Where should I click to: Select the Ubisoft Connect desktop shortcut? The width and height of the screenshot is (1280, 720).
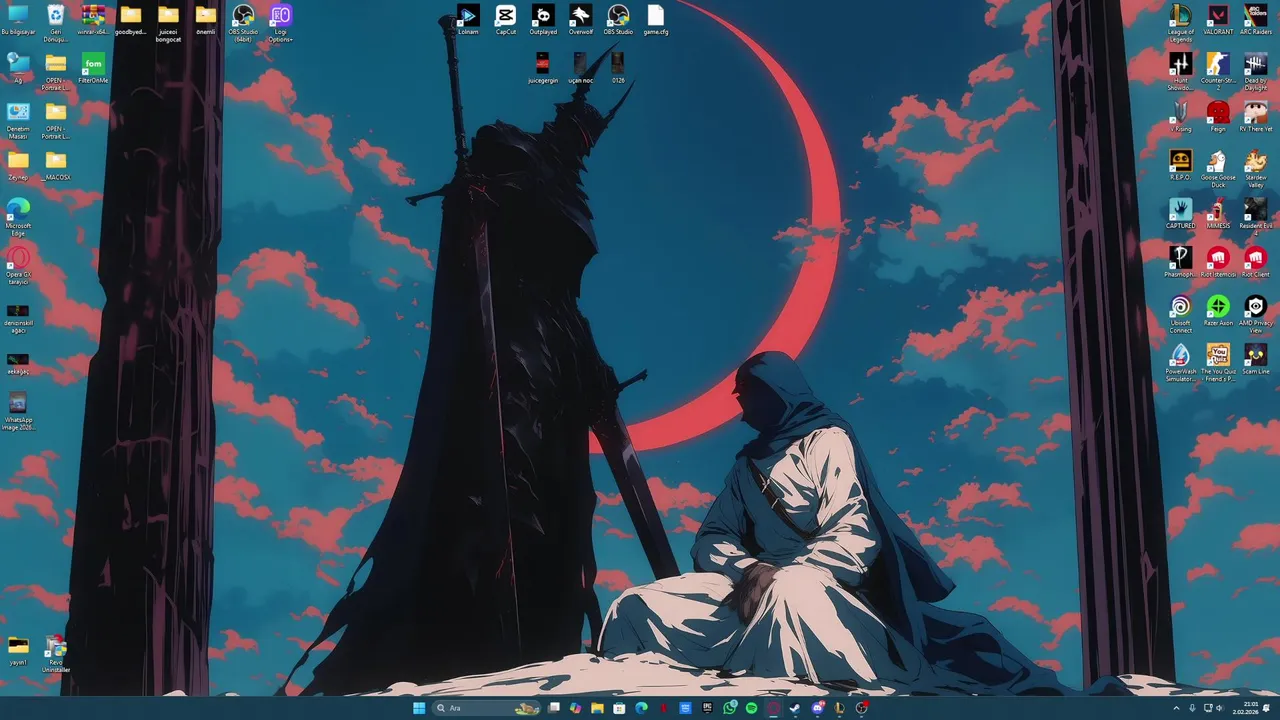click(1181, 313)
